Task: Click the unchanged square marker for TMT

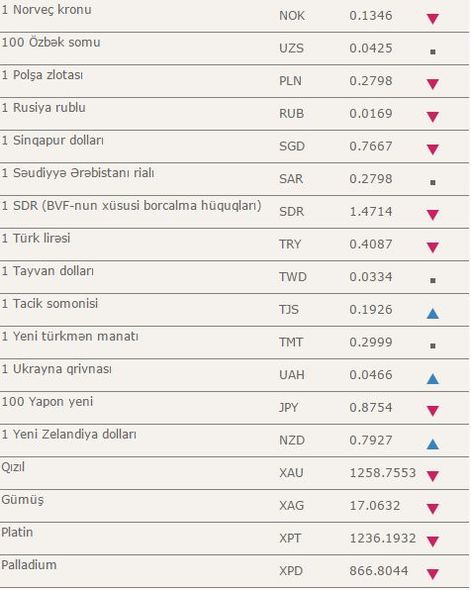Action: pyautogui.click(x=433, y=345)
